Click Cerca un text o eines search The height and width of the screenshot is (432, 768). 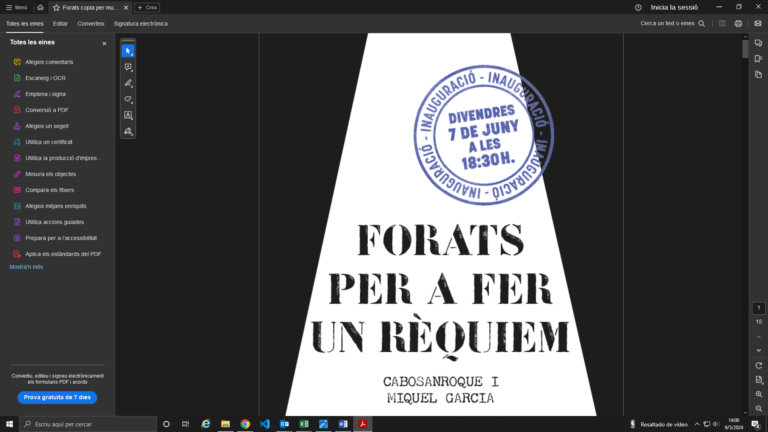coord(672,24)
